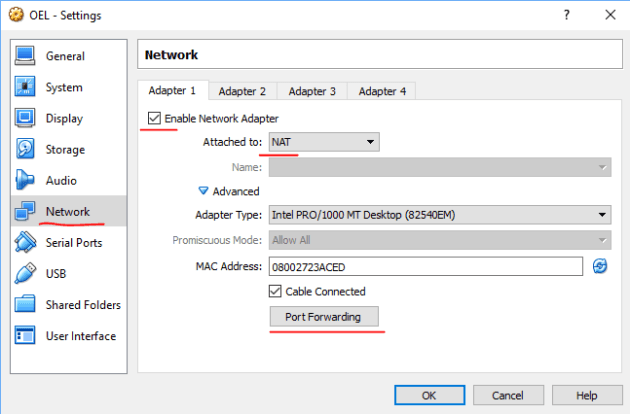The height and width of the screenshot is (414, 630).
Task: Click the Display screen icon
Action: tap(25, 118)
